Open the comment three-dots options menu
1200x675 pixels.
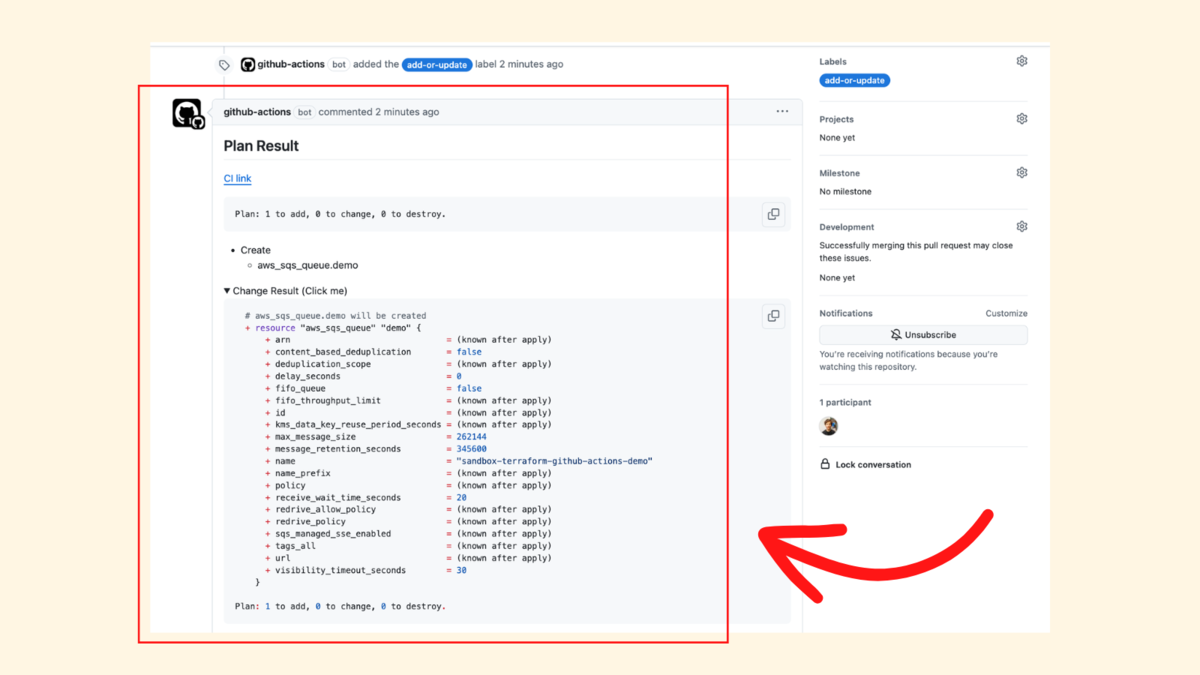pos(782,112)
